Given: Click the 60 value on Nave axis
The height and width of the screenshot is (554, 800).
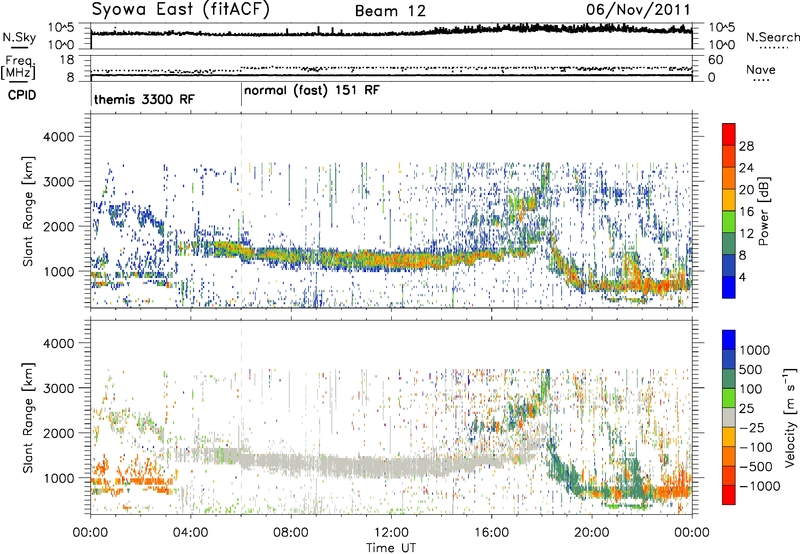Looking at the screenshot, I should tap(715, 60).
